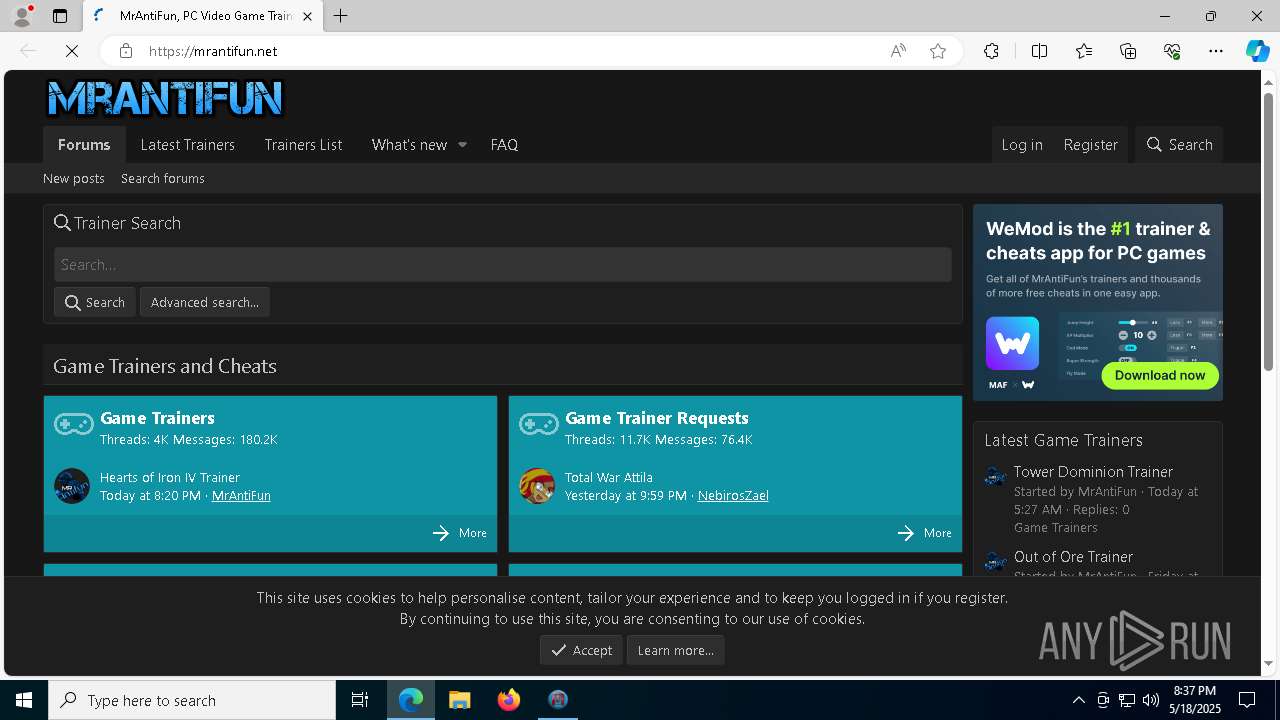Open a new browser tab
The width and height of the screenshot is (1280, 720).
[340, 16]
